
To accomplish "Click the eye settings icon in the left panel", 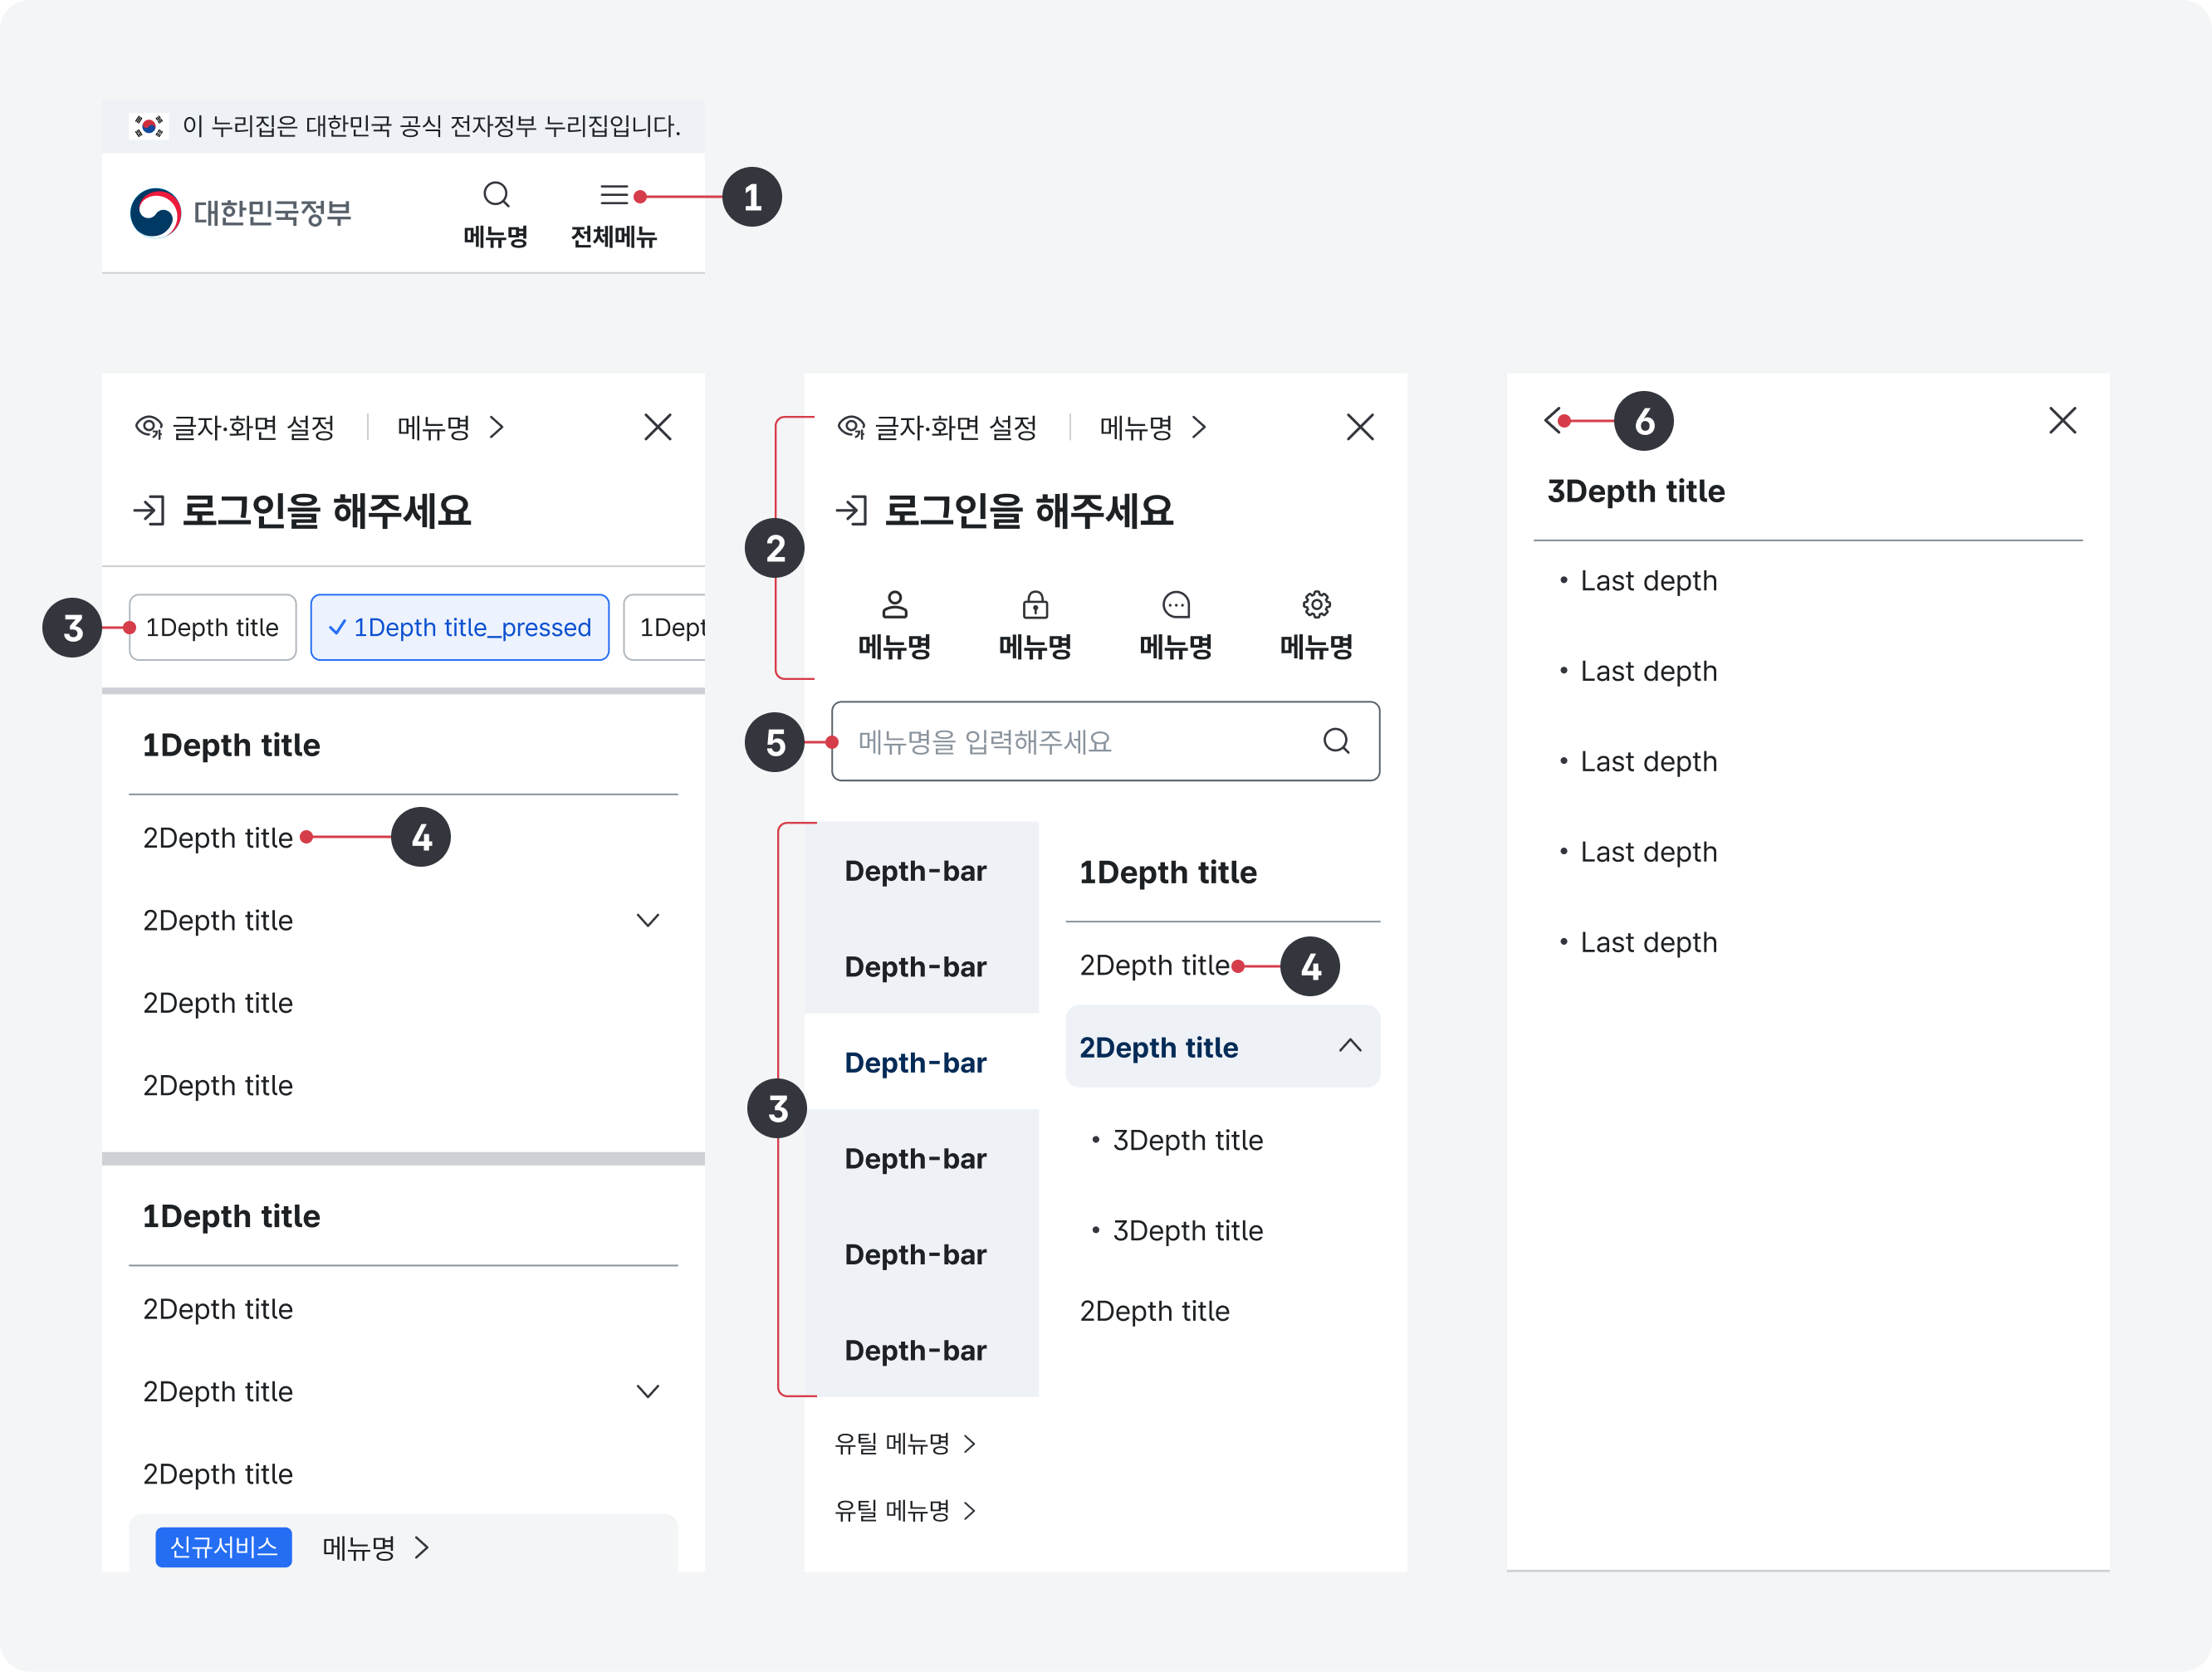I will point(149,428).
